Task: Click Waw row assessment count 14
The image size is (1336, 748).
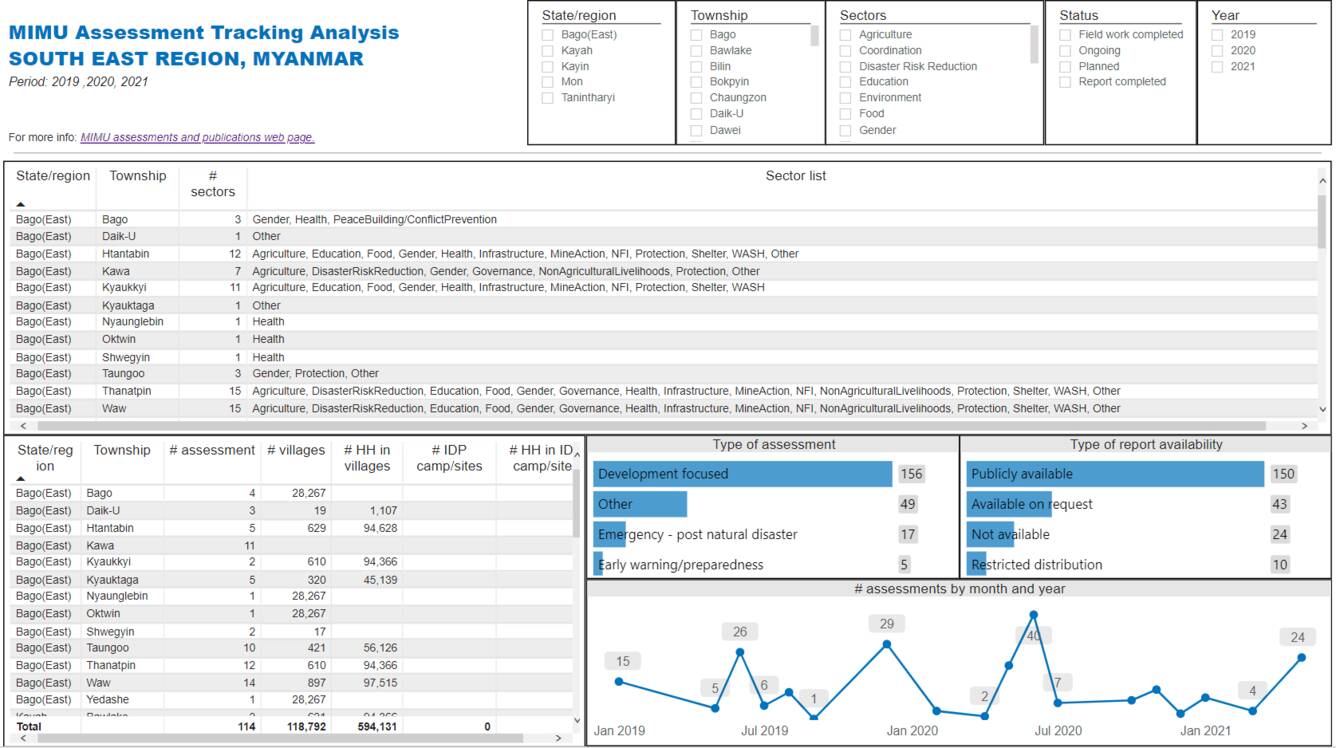Action: pos(249,682)
